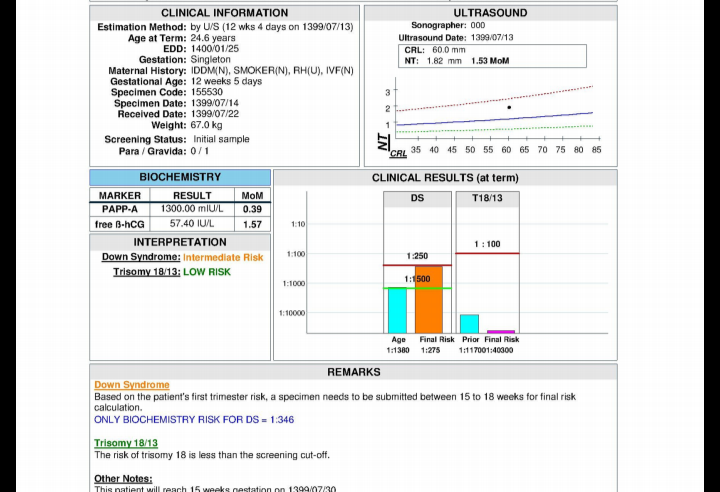This screenshot has width=720, height=492.
Task: Click the 1:250 cutoff label in DS column
Action: pyautogui.click(x=417, y=256)
